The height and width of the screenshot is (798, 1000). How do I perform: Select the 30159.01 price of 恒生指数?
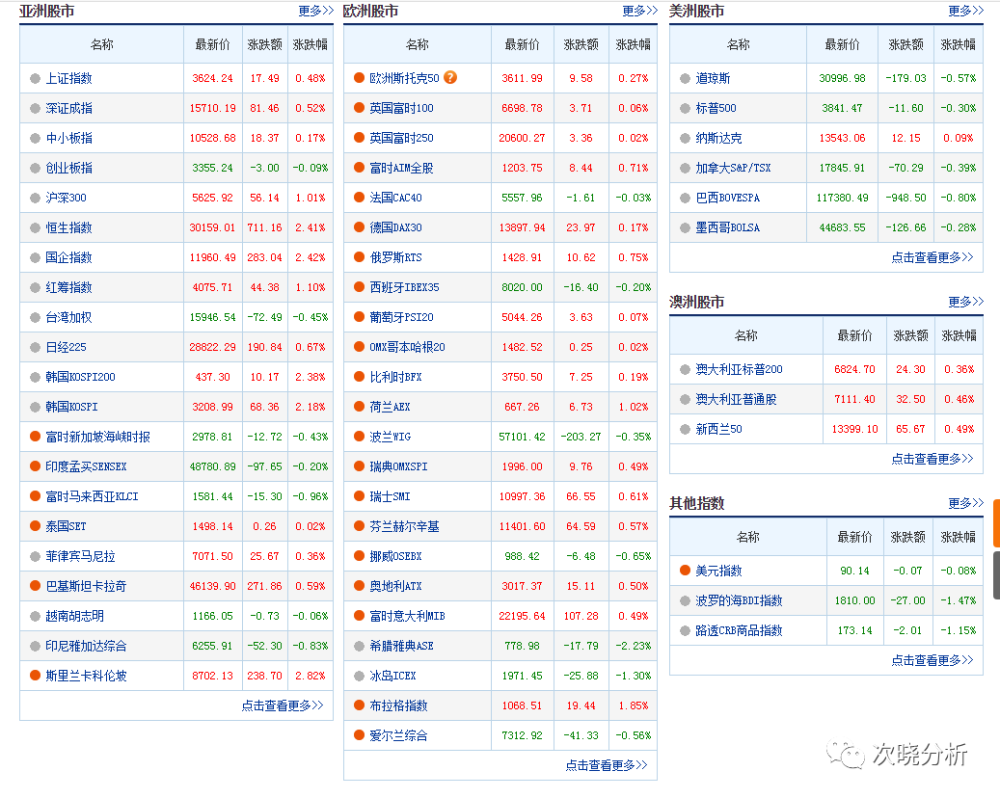[212, 228]
